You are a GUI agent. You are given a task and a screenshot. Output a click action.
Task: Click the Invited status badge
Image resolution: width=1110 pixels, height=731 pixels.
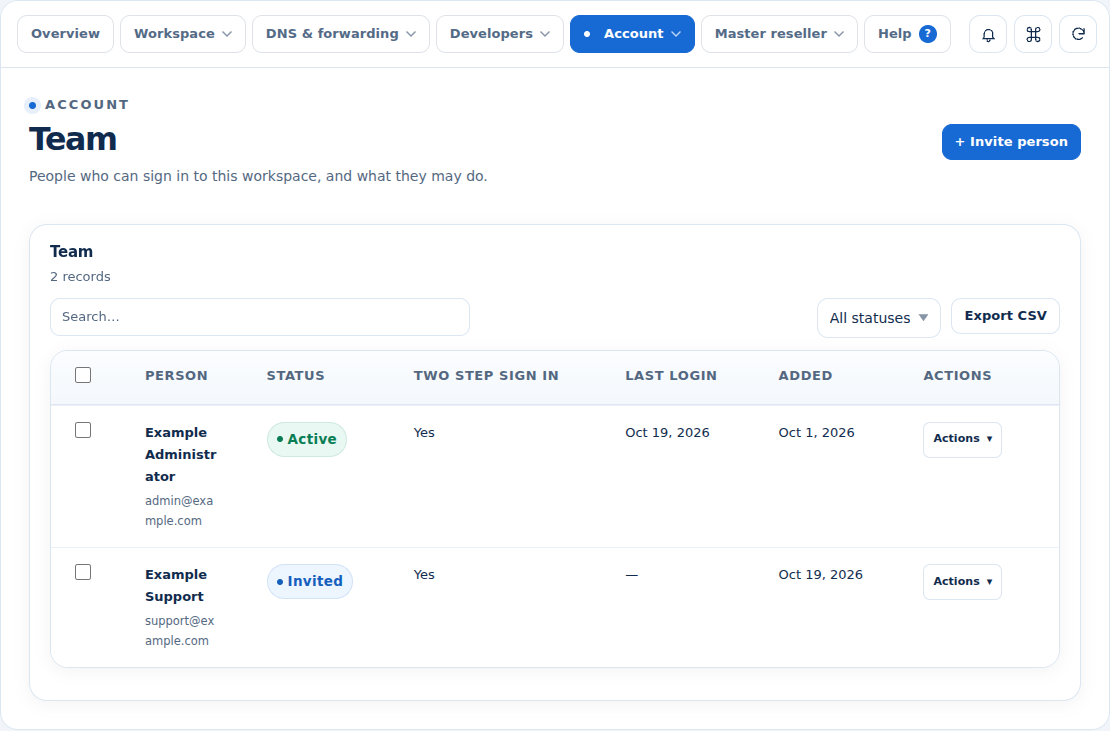309,582
